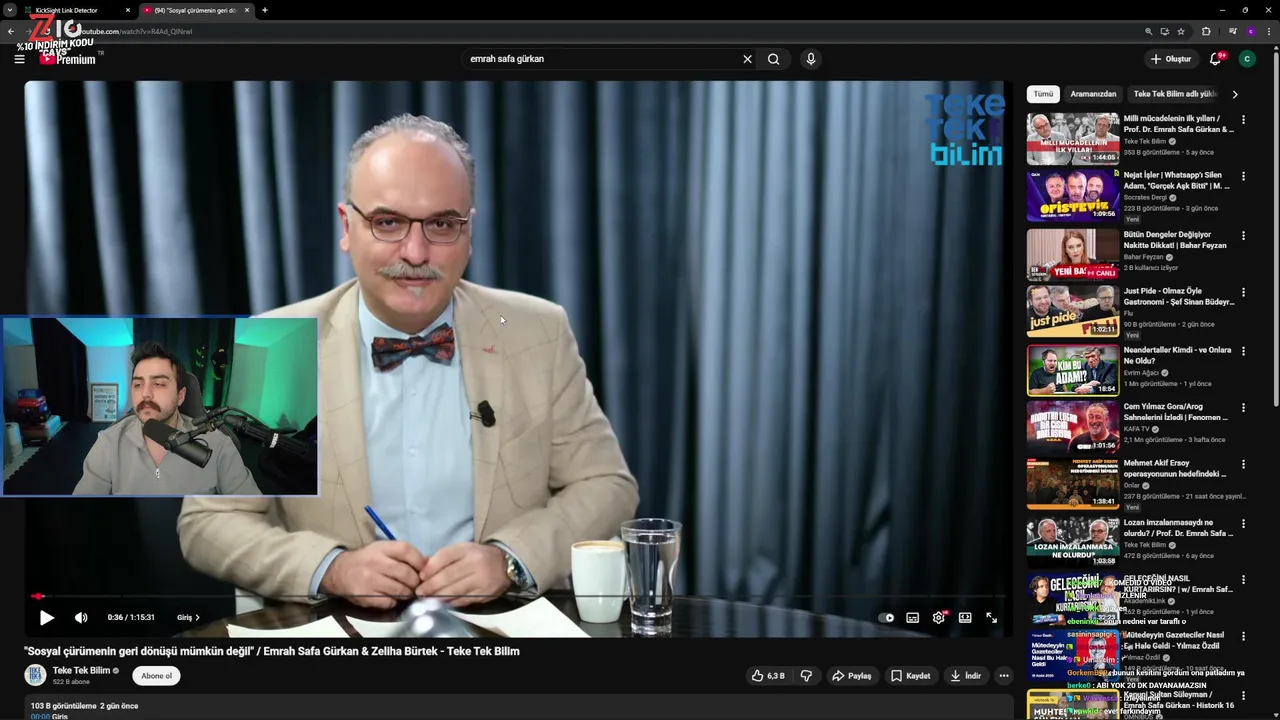1280x720 pixels.
Task: Save video with Kaydet button
Action: (911, 676)
